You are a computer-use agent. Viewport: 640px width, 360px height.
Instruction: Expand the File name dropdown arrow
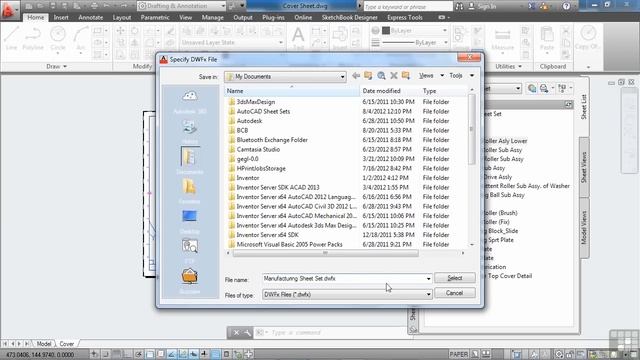[x=428, y=279]
